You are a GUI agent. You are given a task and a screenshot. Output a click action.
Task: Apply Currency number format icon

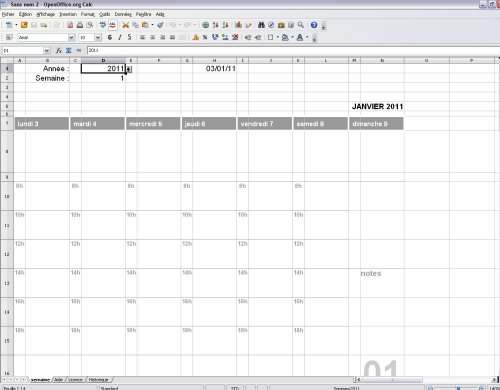[196, 37]
